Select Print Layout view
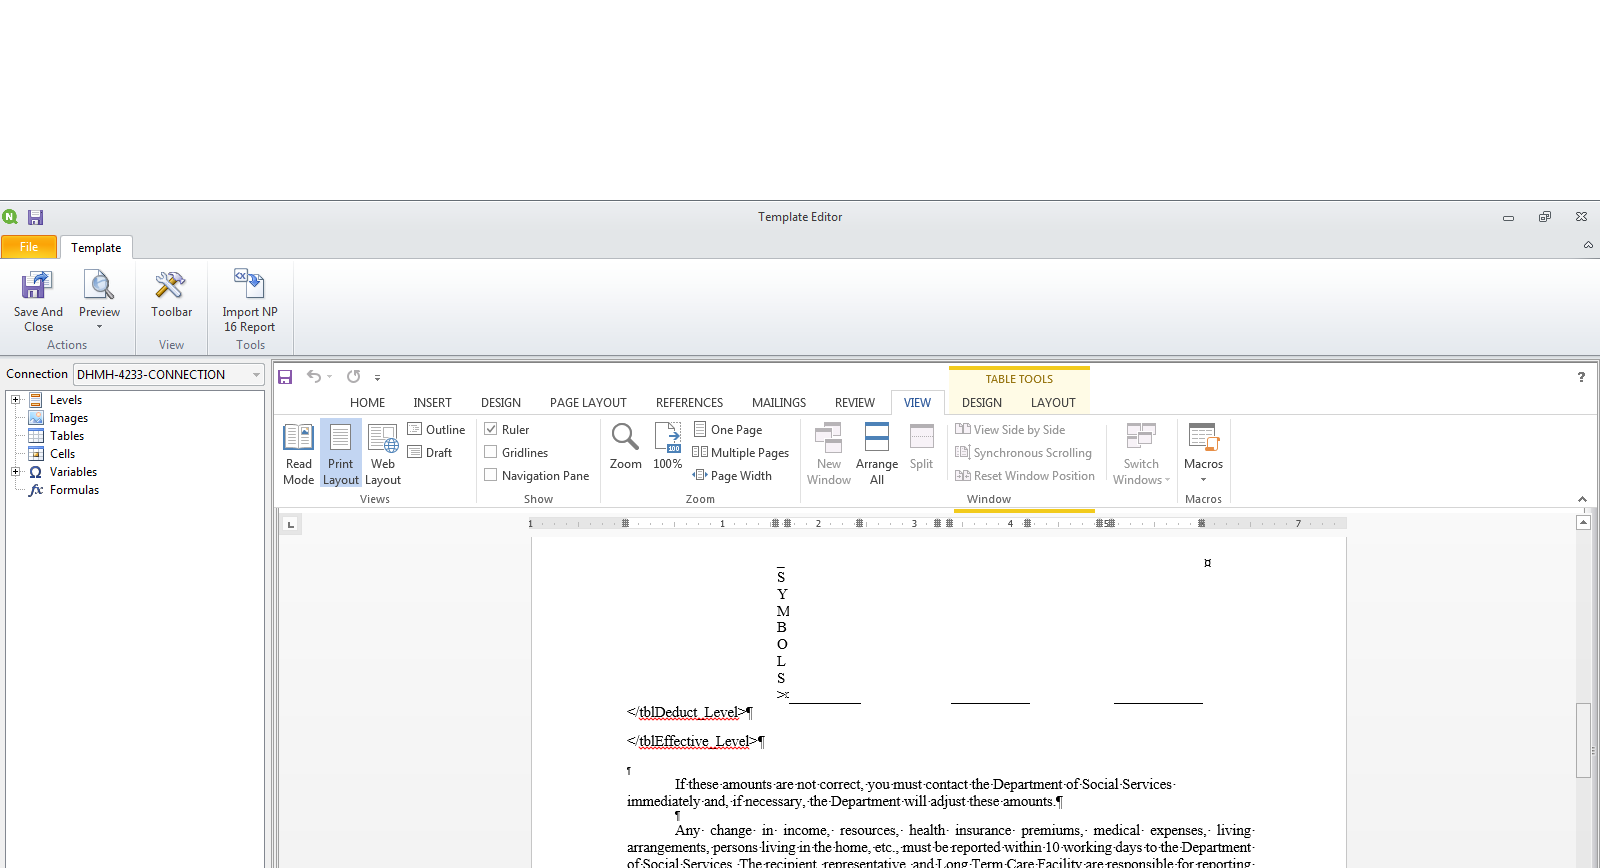The image size is (1600, 868). click(340, 454)
